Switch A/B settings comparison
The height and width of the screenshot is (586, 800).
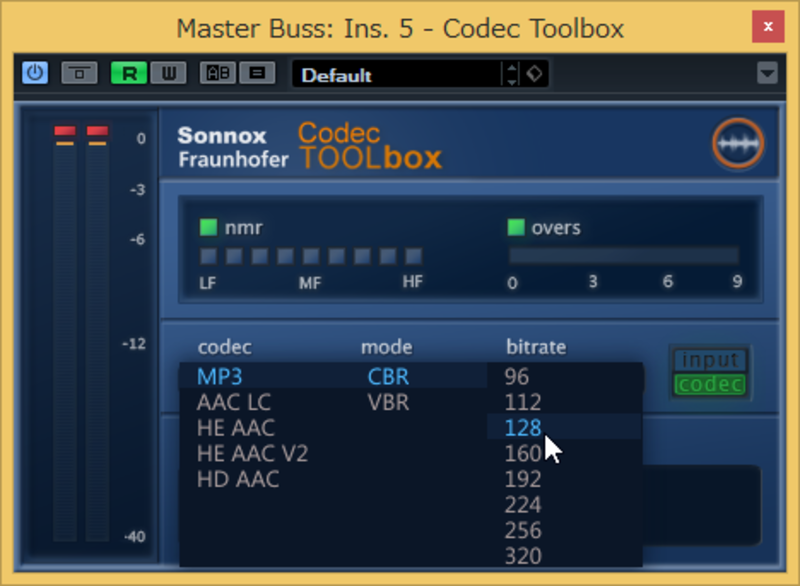[x=218, y=73]
